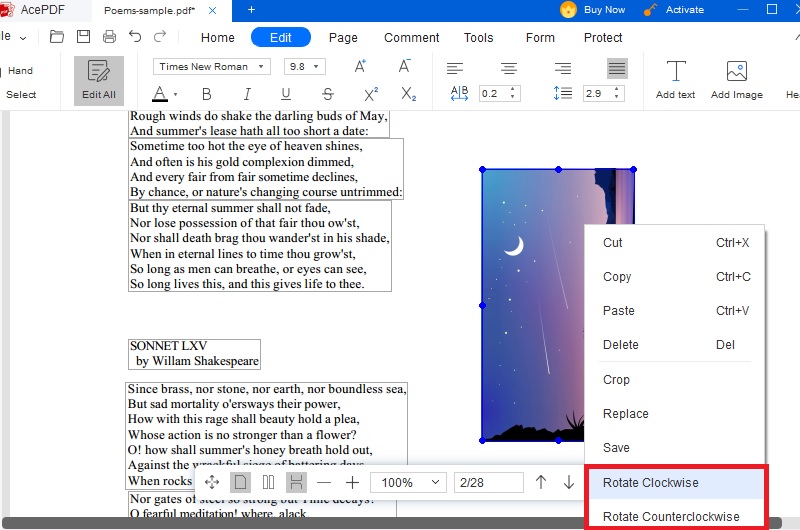Apply bold formatting
Screen dimensions: 800x530
coord(206,94)
